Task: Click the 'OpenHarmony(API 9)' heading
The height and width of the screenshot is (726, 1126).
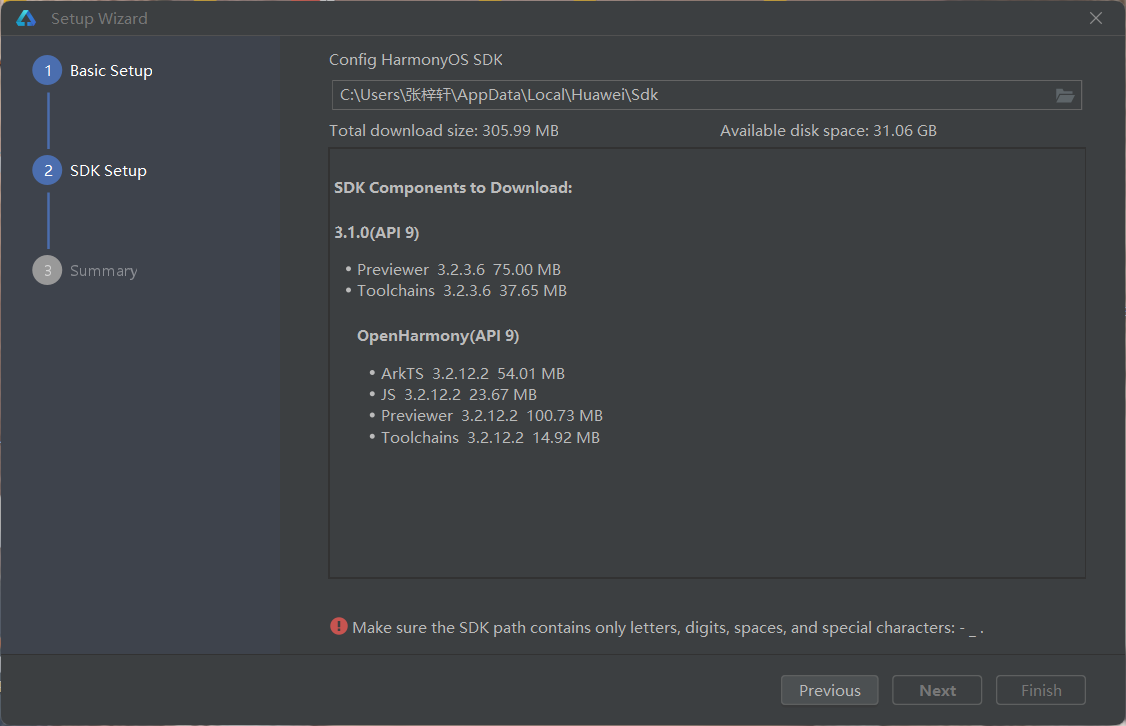Action: pyautogui.click(x=438, y=336)
